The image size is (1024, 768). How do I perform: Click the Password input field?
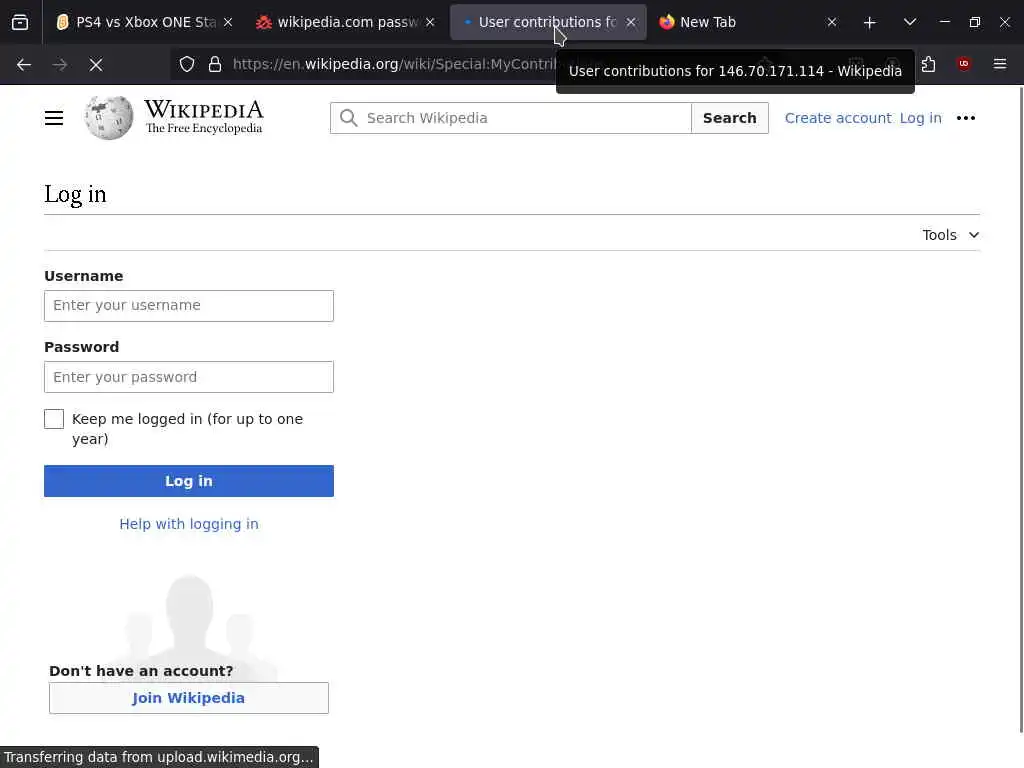coord(189,377)
